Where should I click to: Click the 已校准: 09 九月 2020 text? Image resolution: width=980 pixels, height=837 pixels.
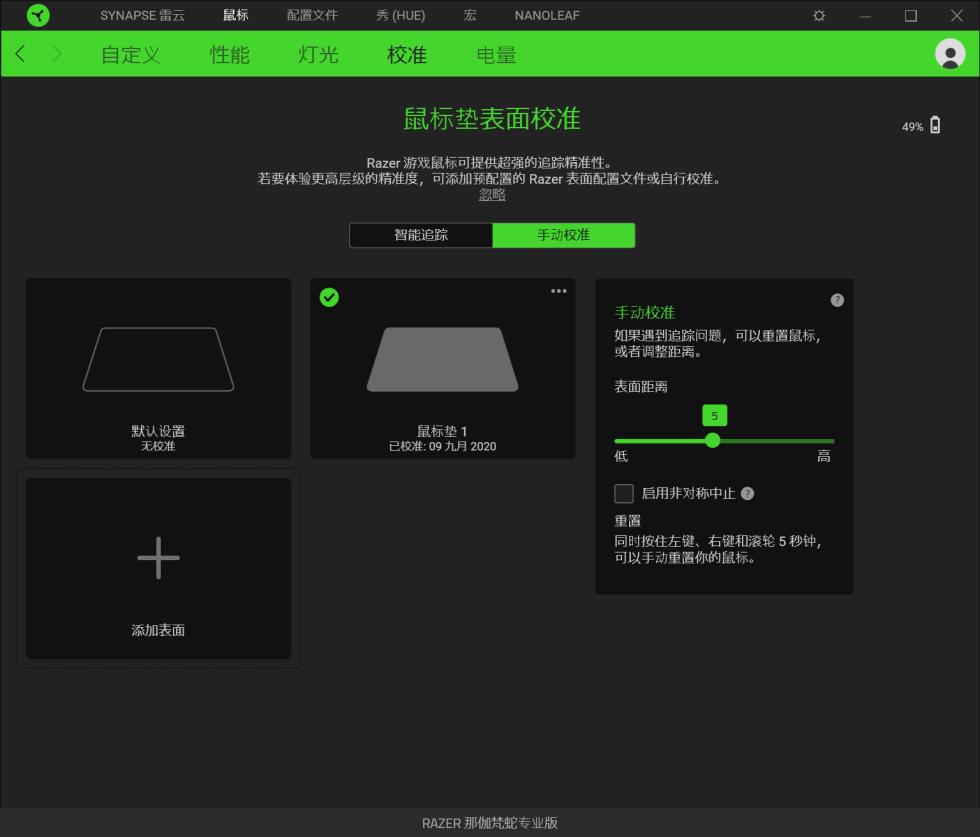click(x=442, y=446)
